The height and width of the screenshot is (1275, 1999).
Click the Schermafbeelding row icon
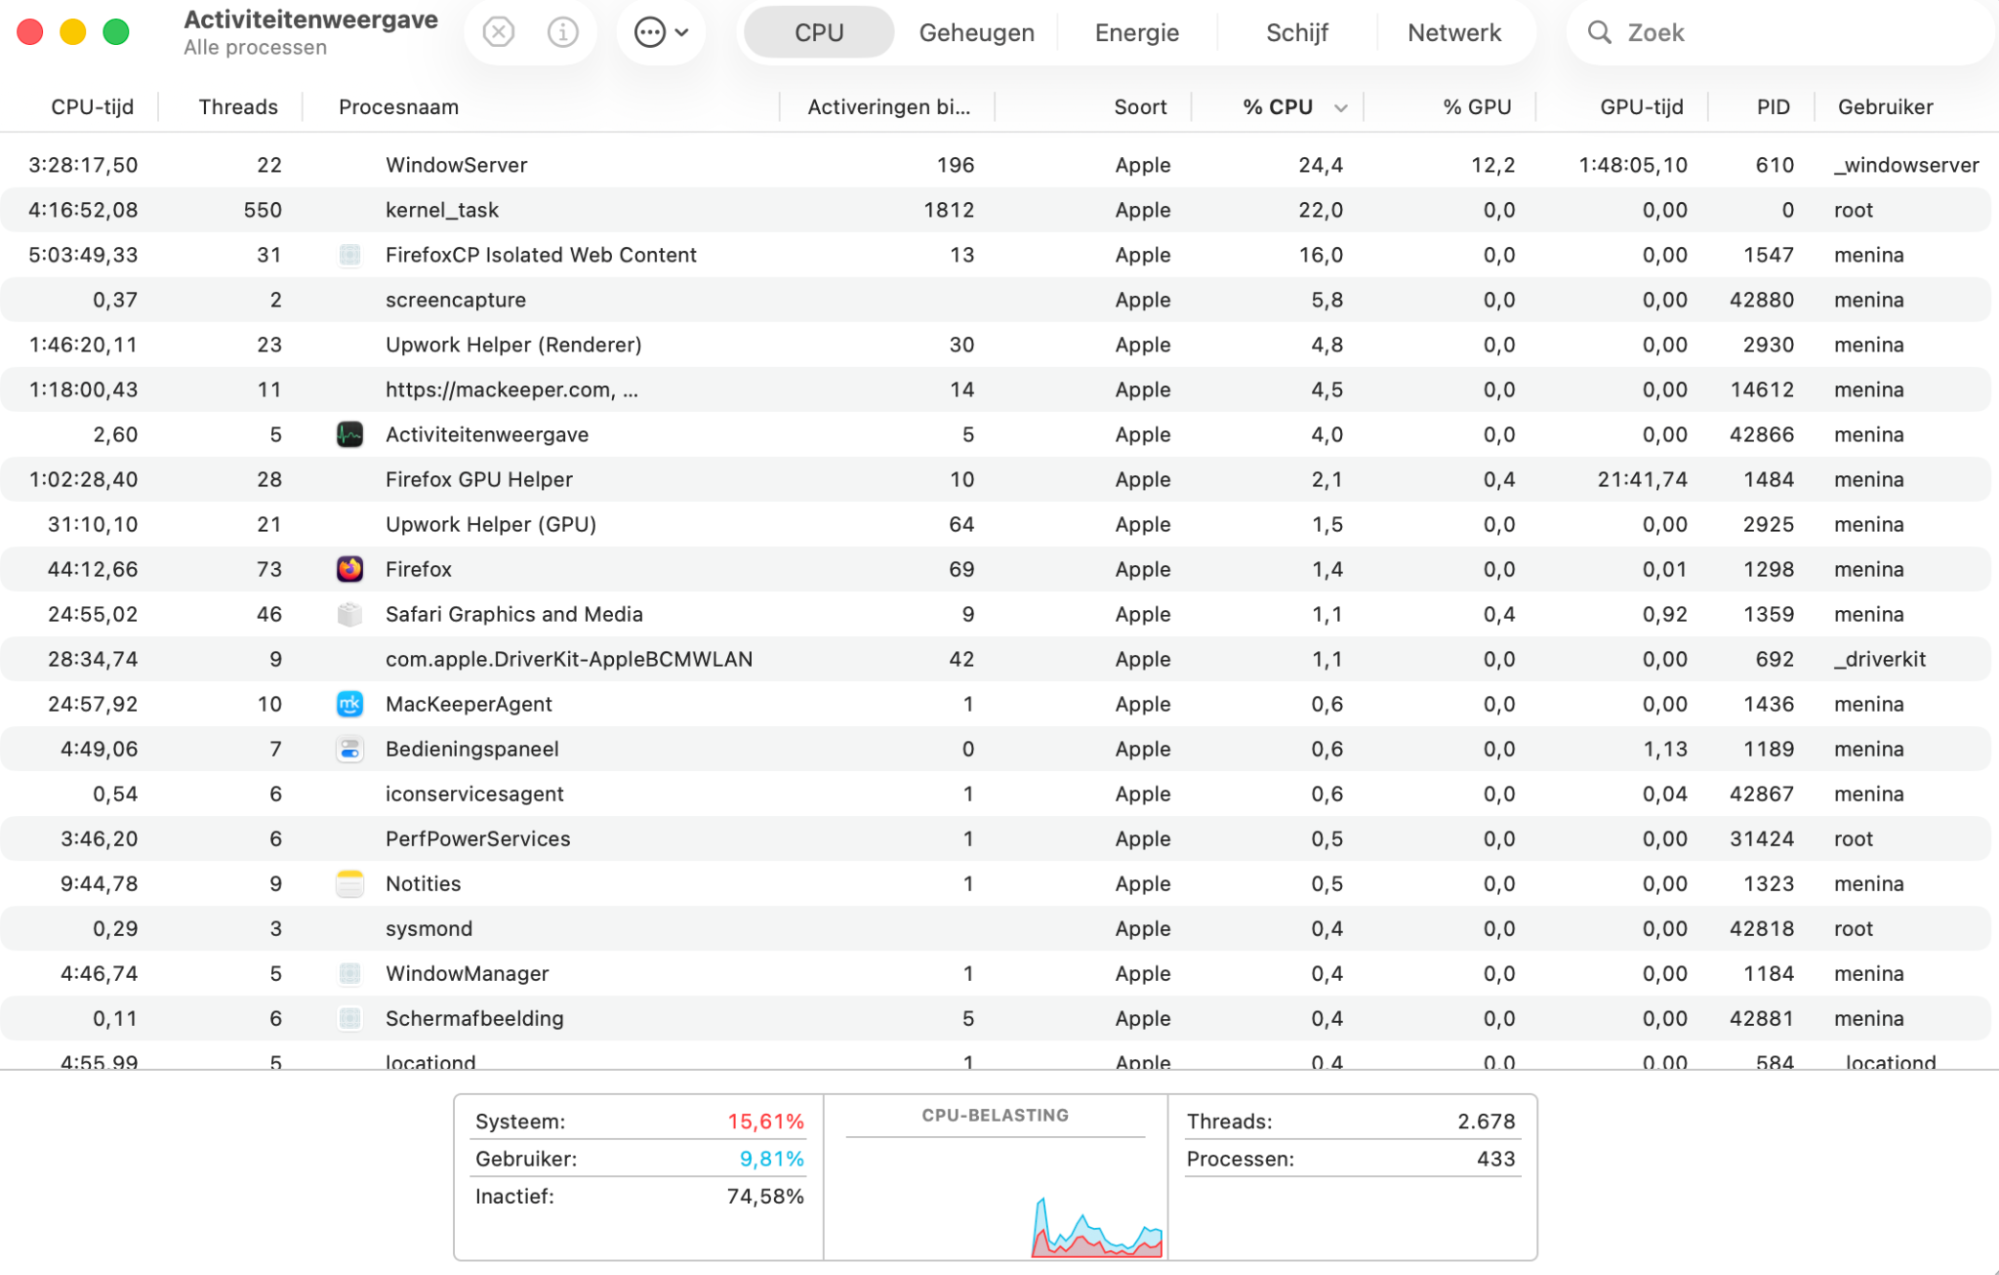(x=349, y=1018)
